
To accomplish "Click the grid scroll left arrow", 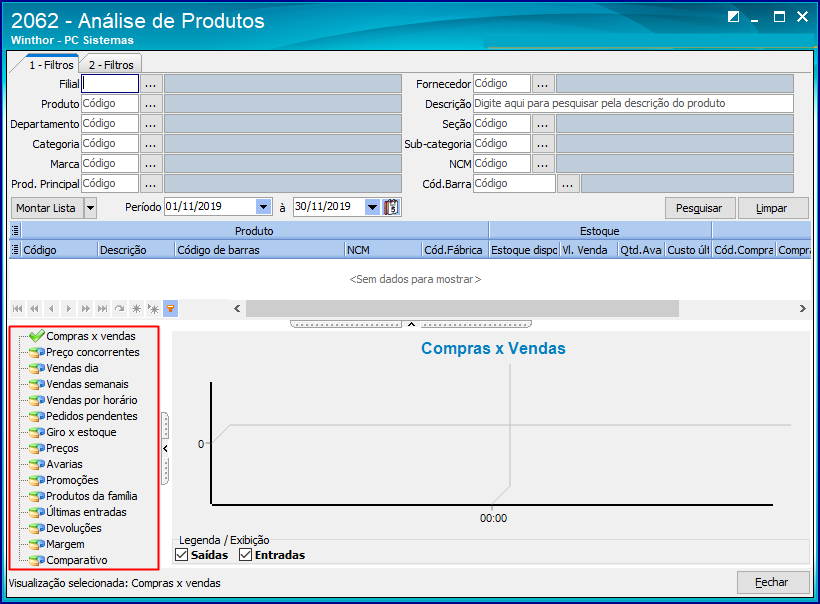I will 237,309.
